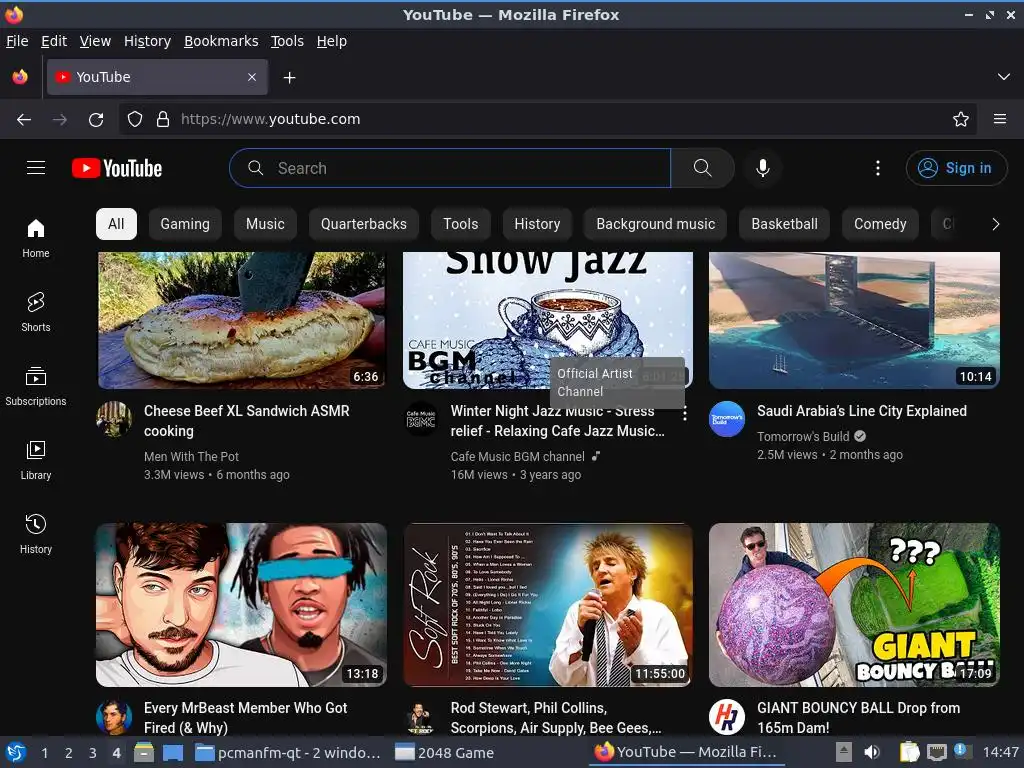Image resolution: width=1024 pixels, height=768 pixels.
Task: Open the Bookmarks menu
Action: coord(221,41)
